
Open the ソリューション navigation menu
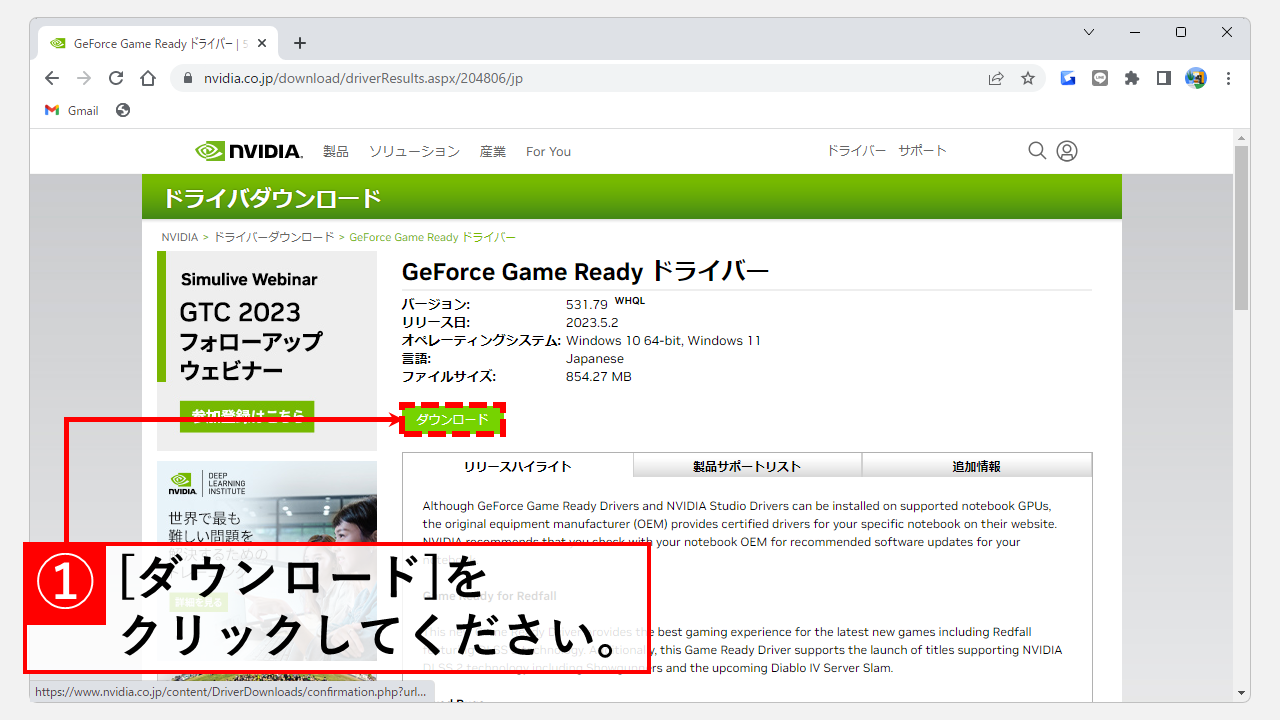[x=413, y=150]
